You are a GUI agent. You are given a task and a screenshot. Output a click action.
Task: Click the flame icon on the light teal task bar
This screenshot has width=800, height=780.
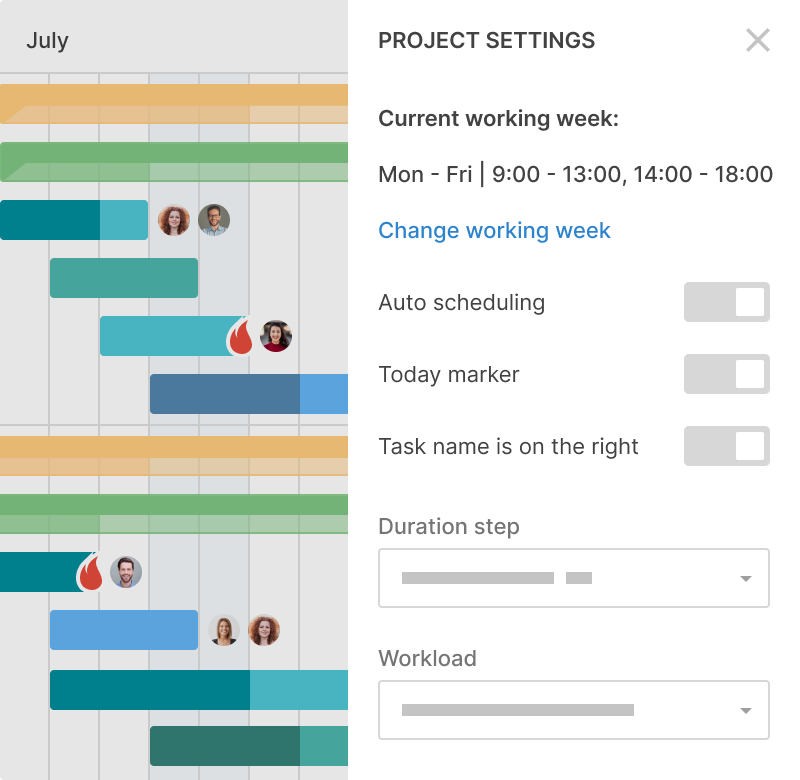240,337
